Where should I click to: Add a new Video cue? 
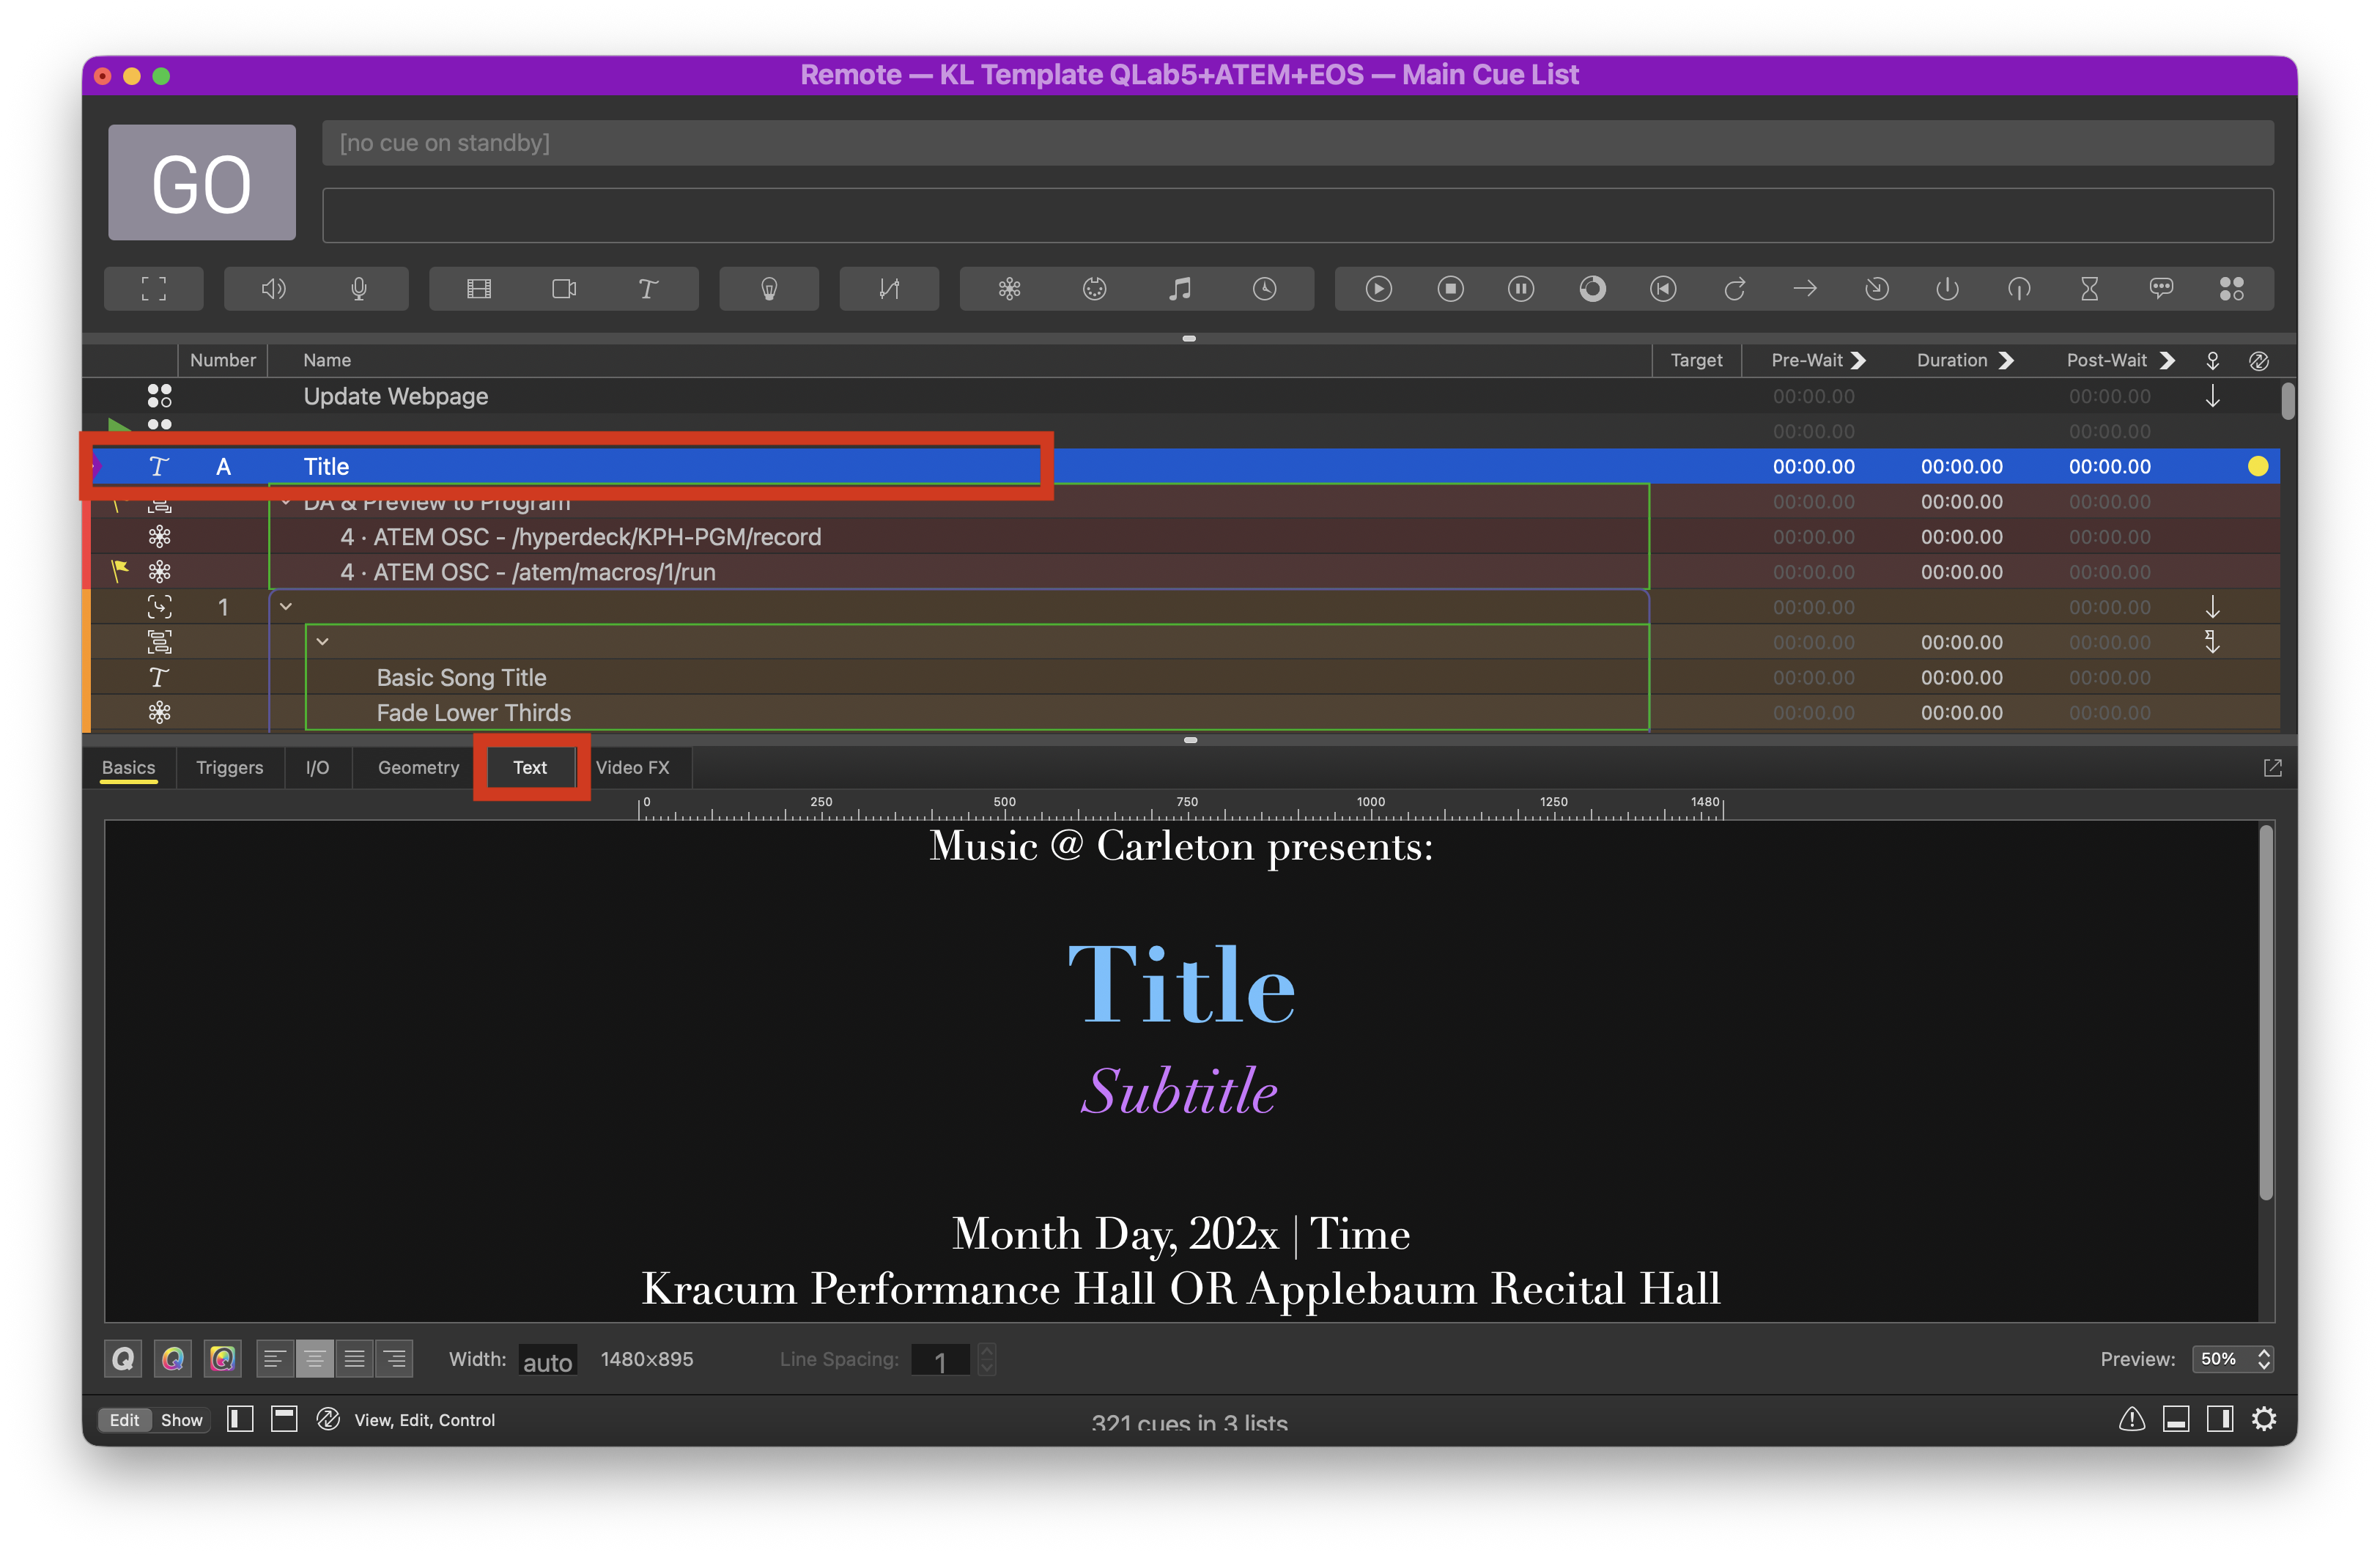click(479, 289)
